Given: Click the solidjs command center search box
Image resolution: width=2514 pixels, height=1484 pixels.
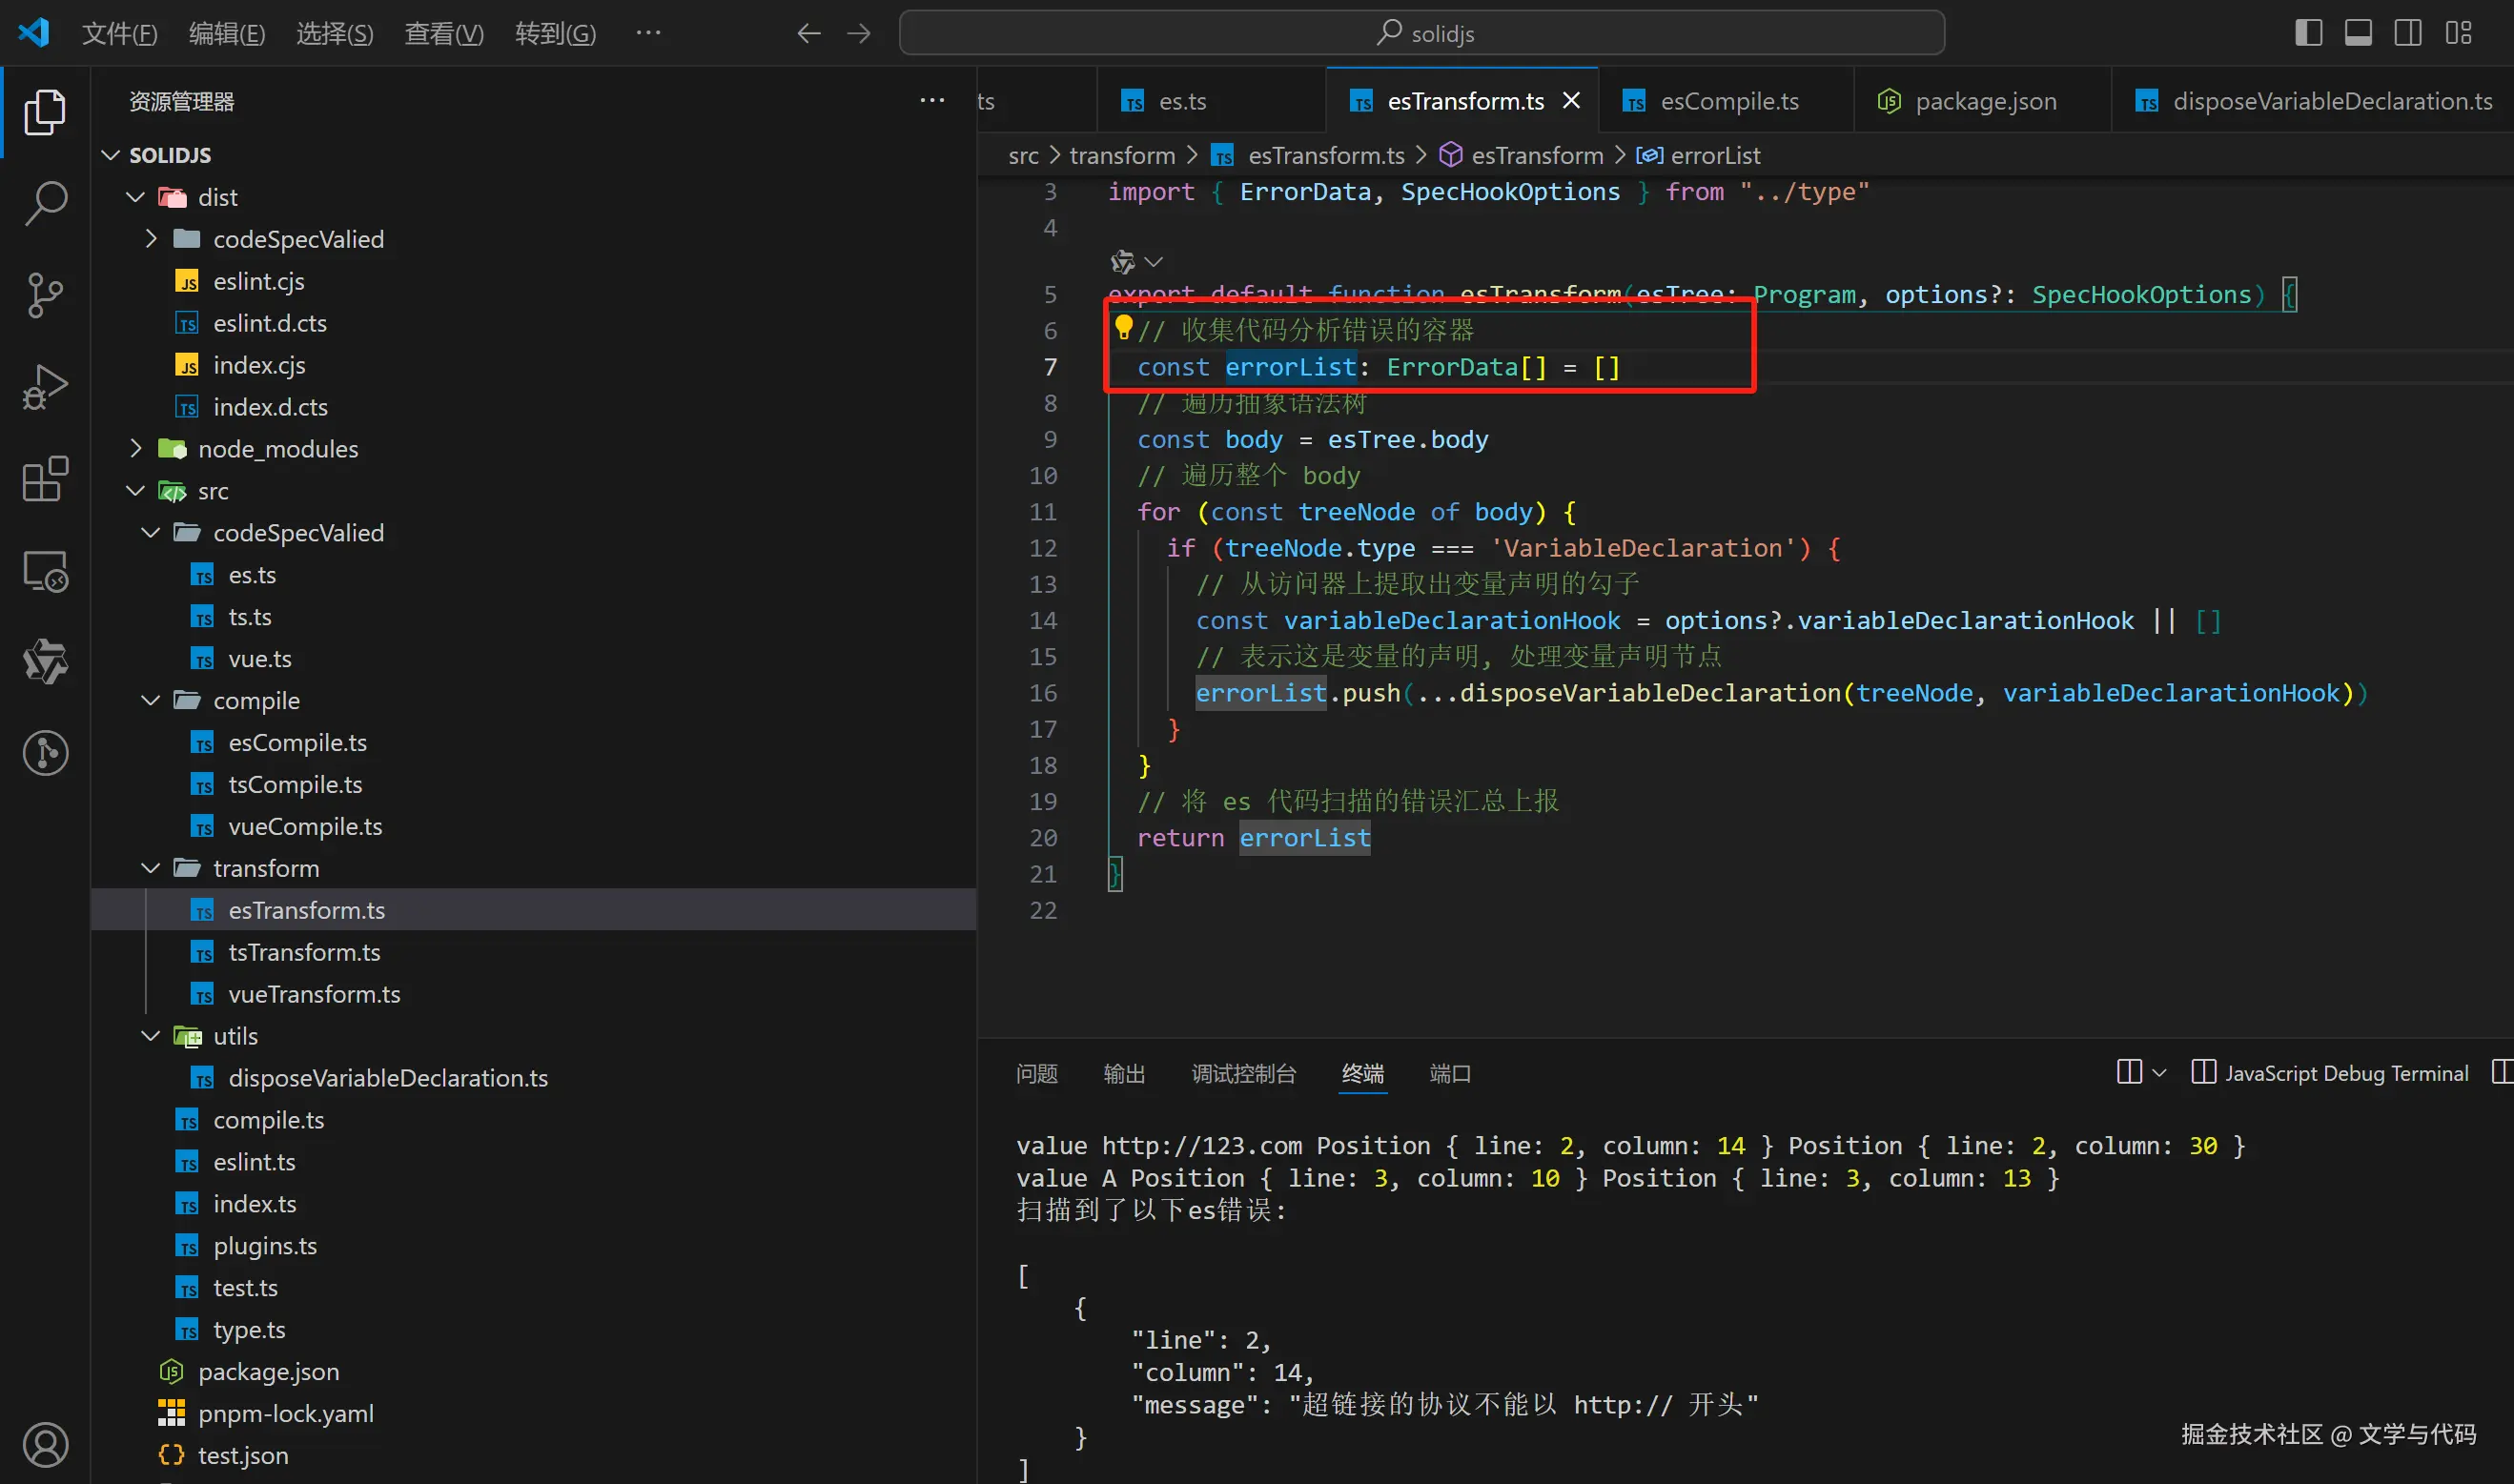Looking at the screenshot, I should (x=1421, y=34).
